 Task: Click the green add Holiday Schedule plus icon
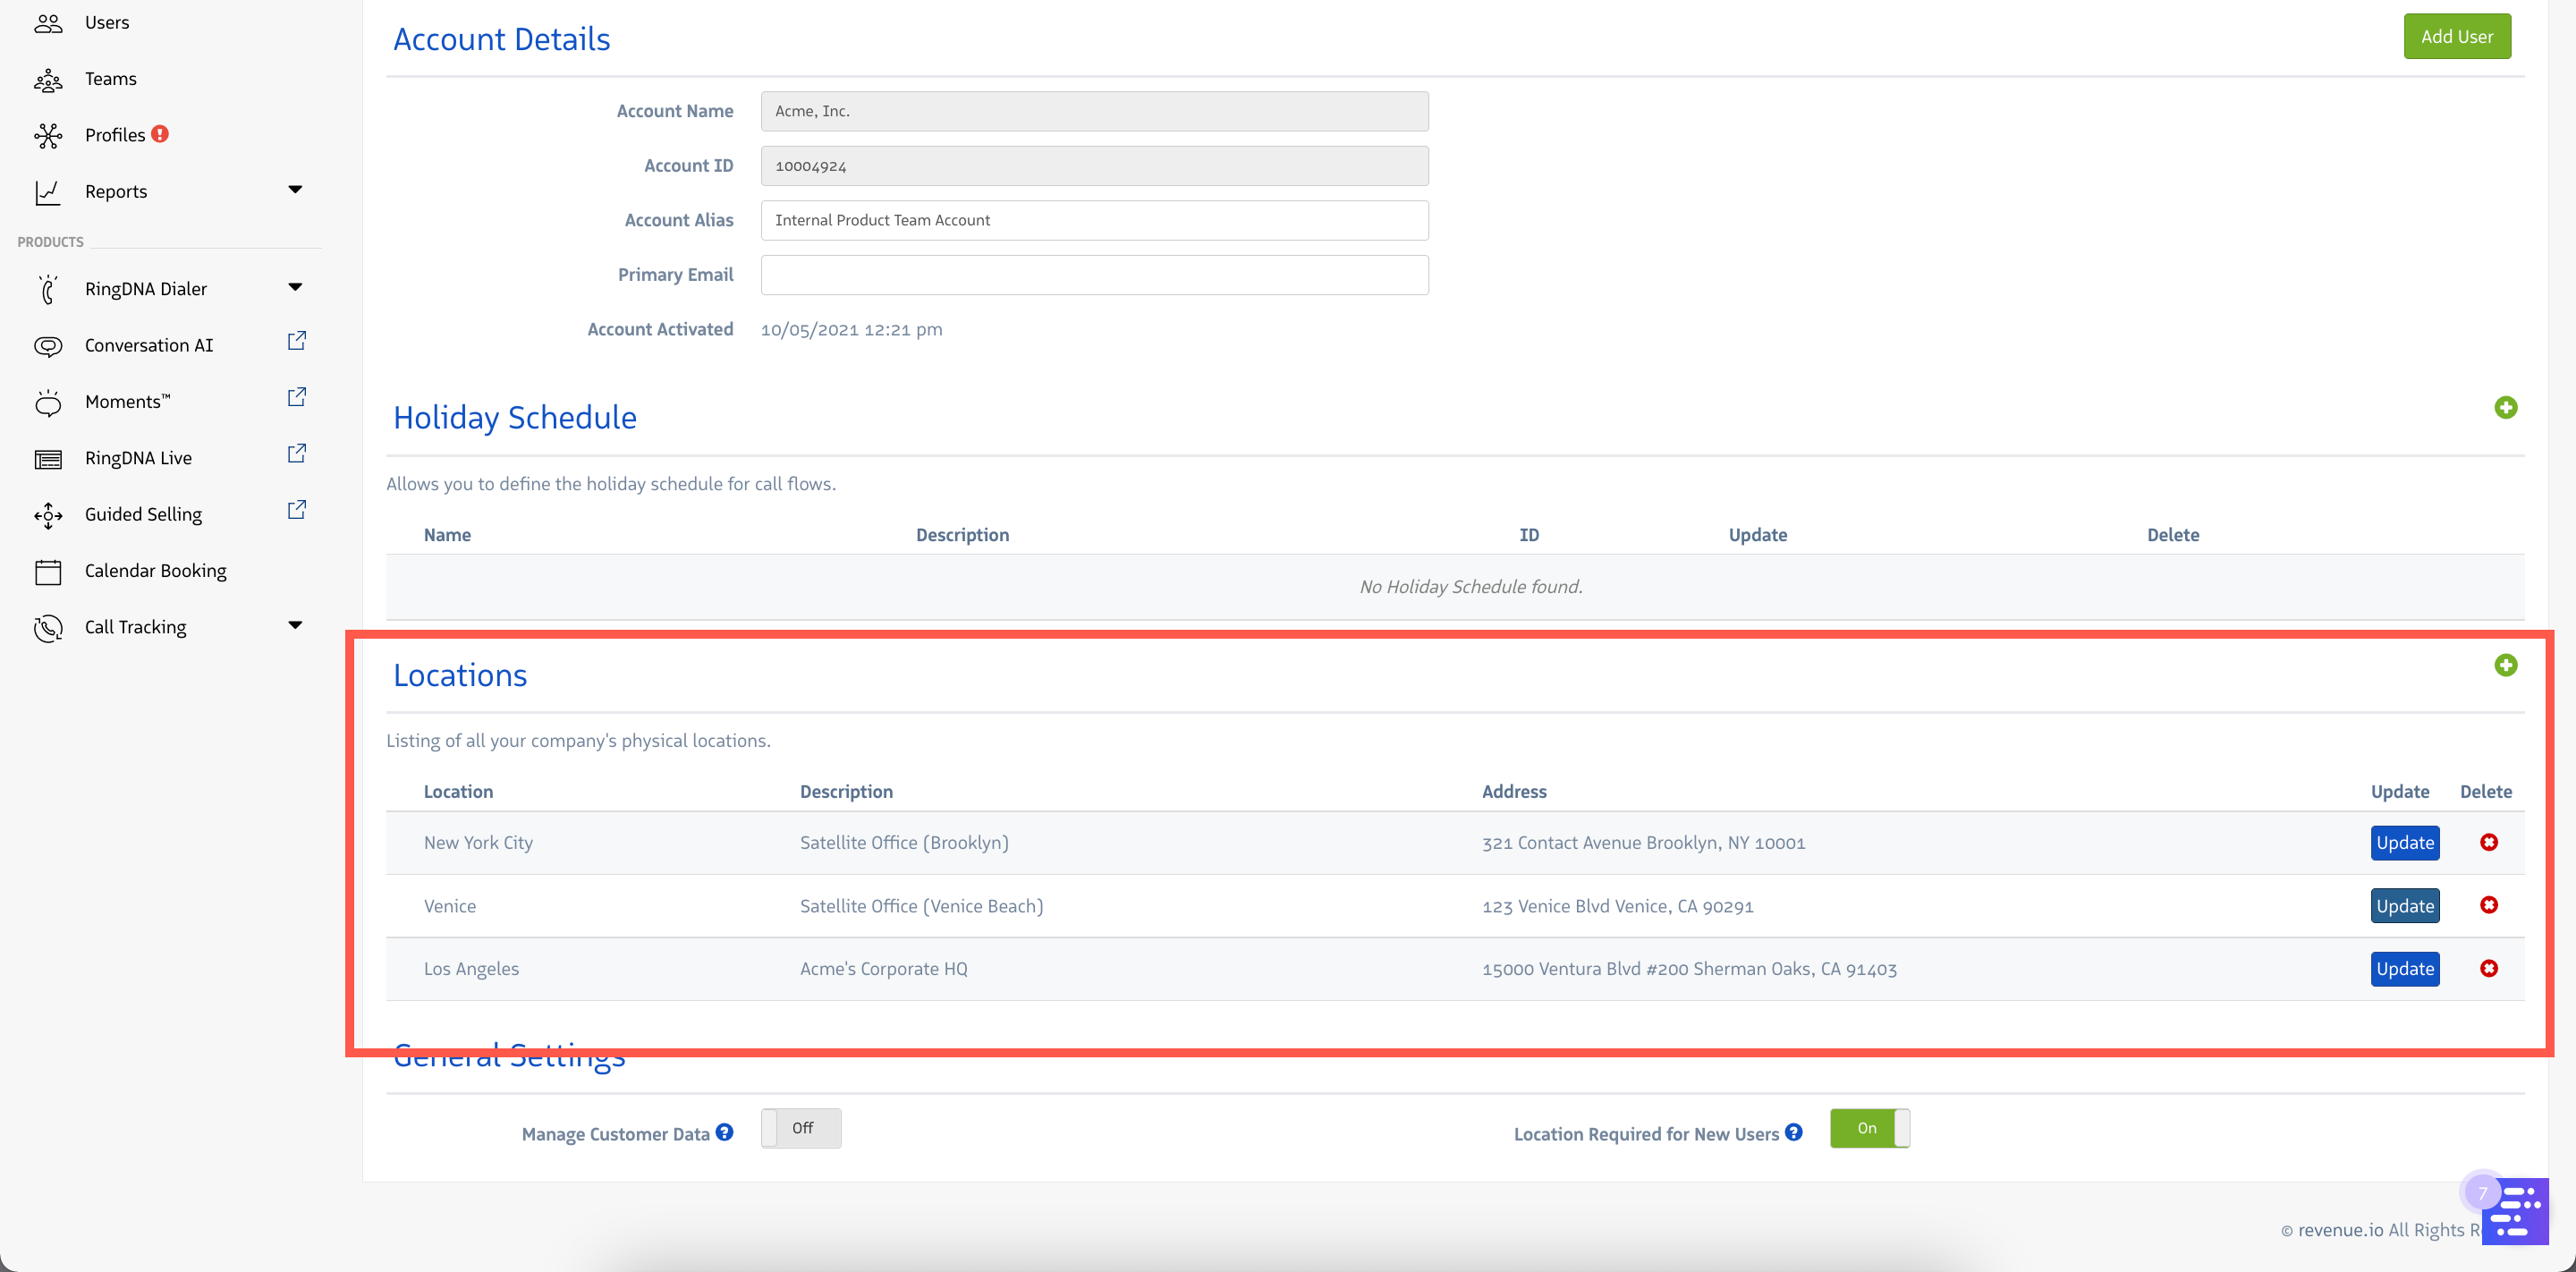[2505, 407]
